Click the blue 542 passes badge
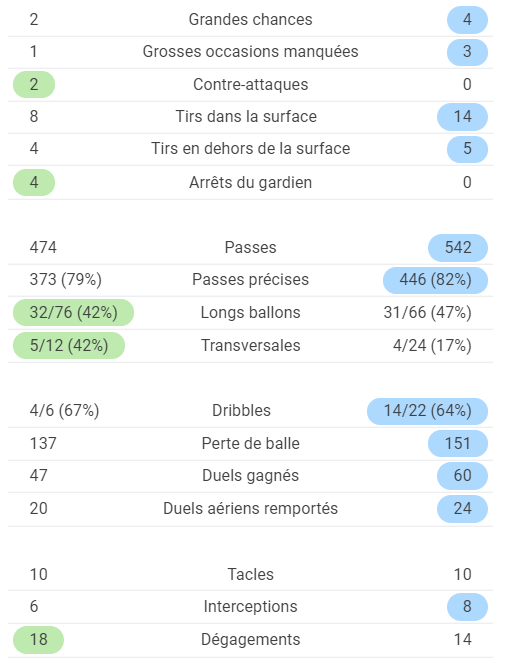The width and height of the screenshot is (507, 669). point(458,247)
